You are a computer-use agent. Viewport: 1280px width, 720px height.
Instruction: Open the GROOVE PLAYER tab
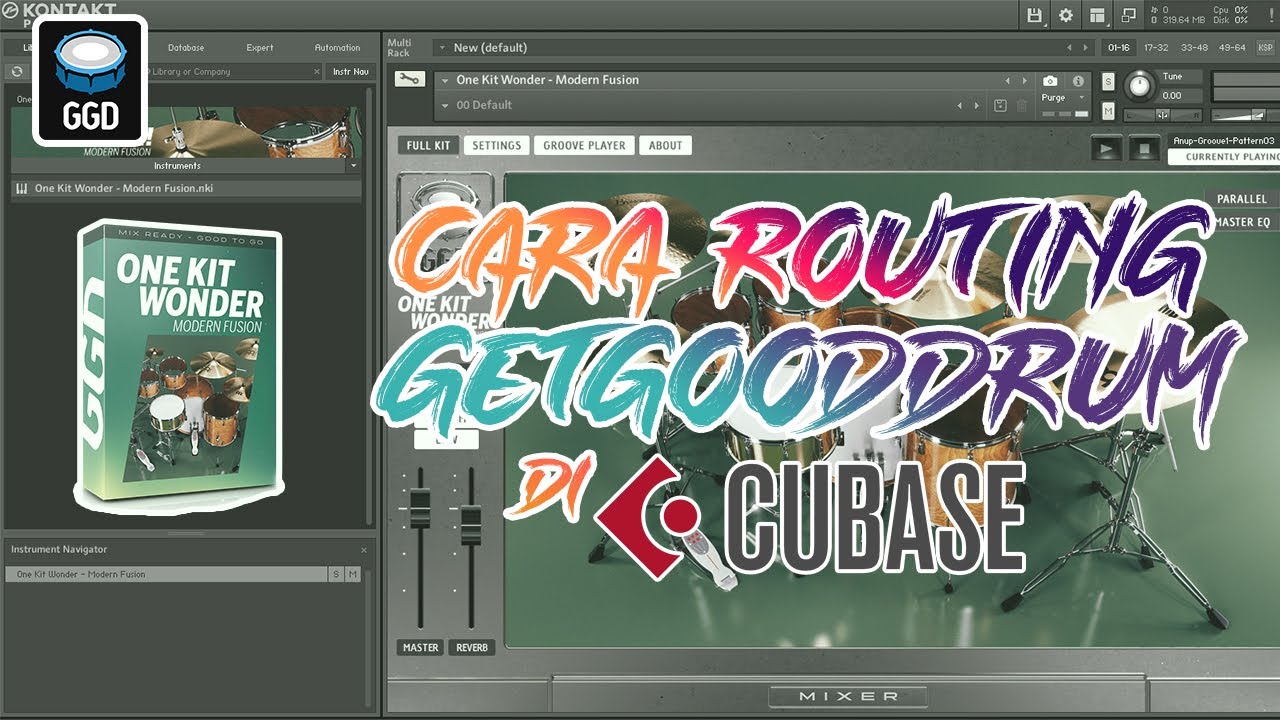pyautogui.click(x=584, y=145)
